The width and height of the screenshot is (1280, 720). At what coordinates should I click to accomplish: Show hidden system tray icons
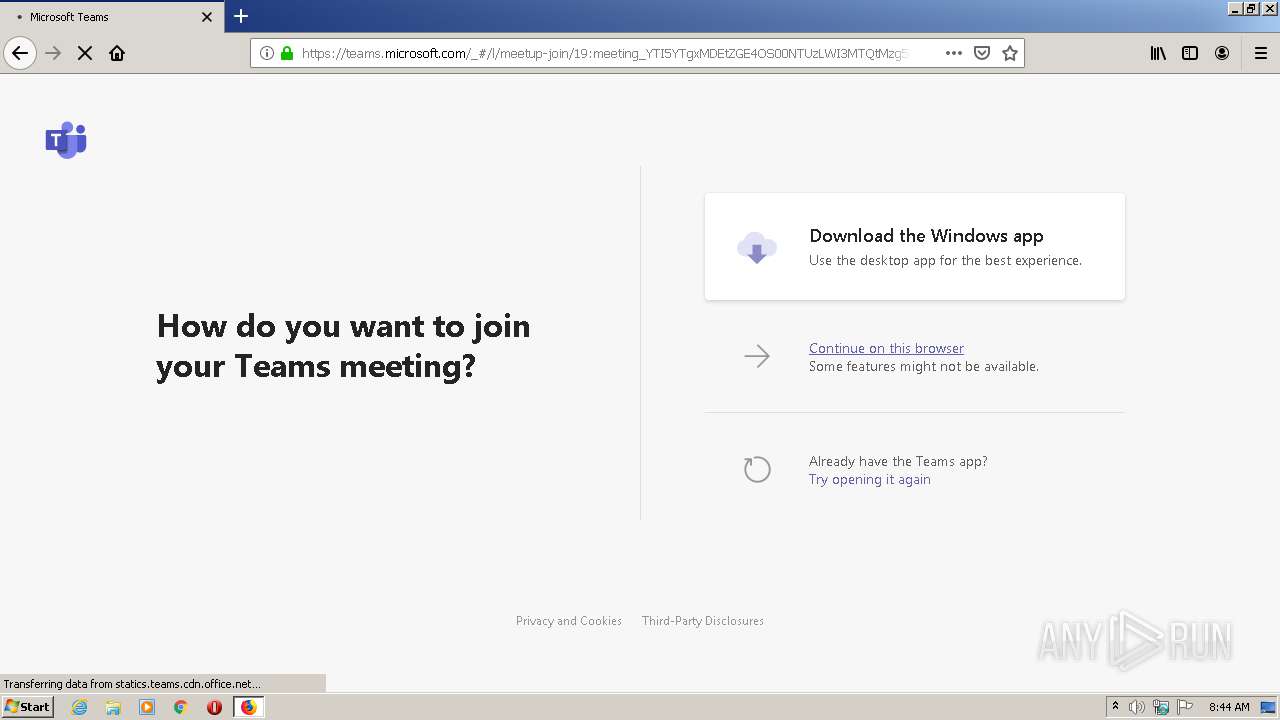click(1115, 707)
